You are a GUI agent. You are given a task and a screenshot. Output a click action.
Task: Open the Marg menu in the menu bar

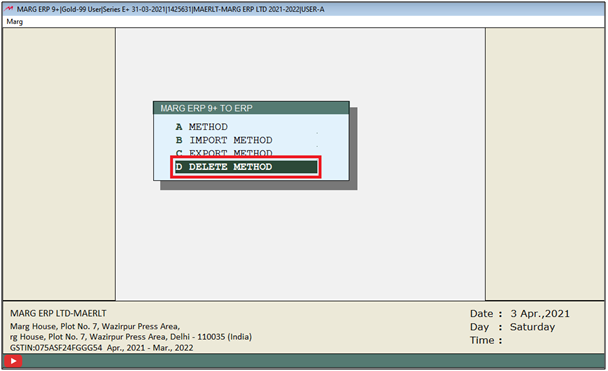(15, 22)
